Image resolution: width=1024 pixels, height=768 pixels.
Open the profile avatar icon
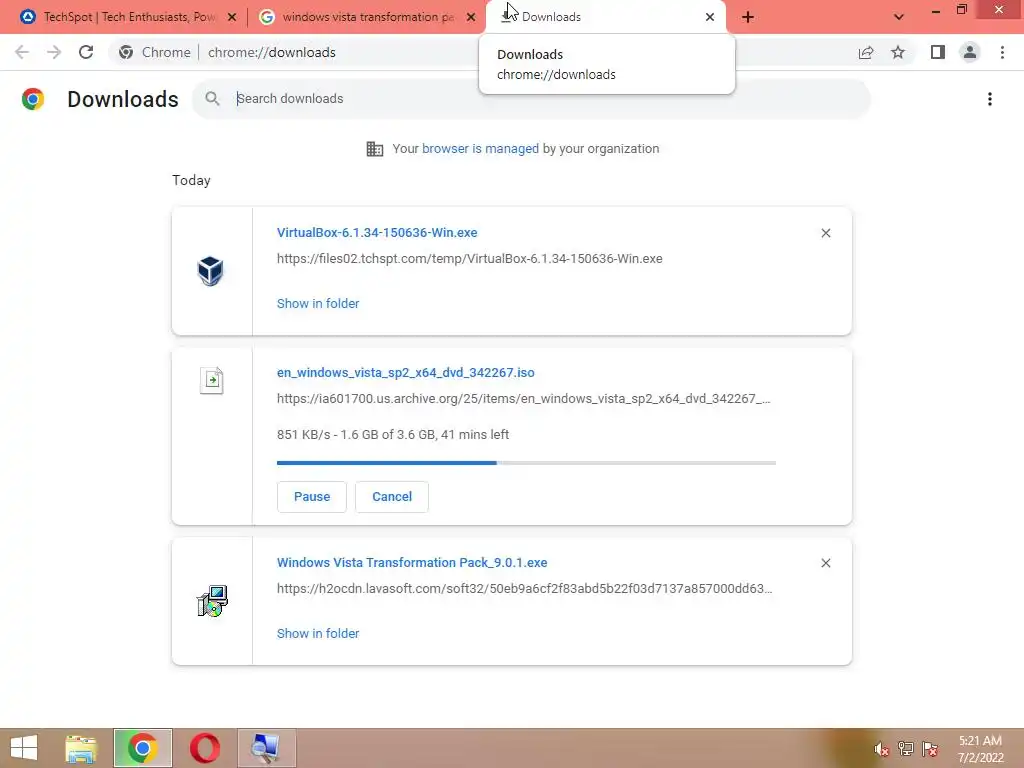[x=970, y=52]
